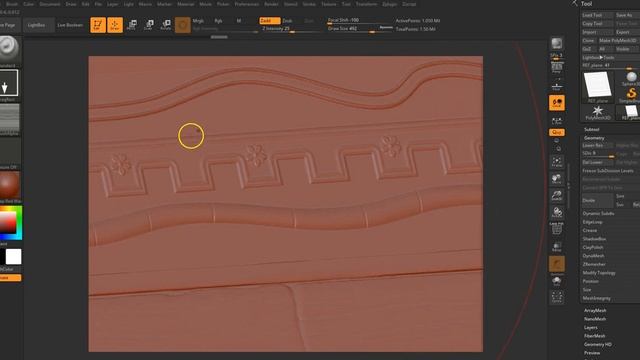Expand the Subtool section
Viewport: 640px width, 360px height.
click(x=591, y=129)
